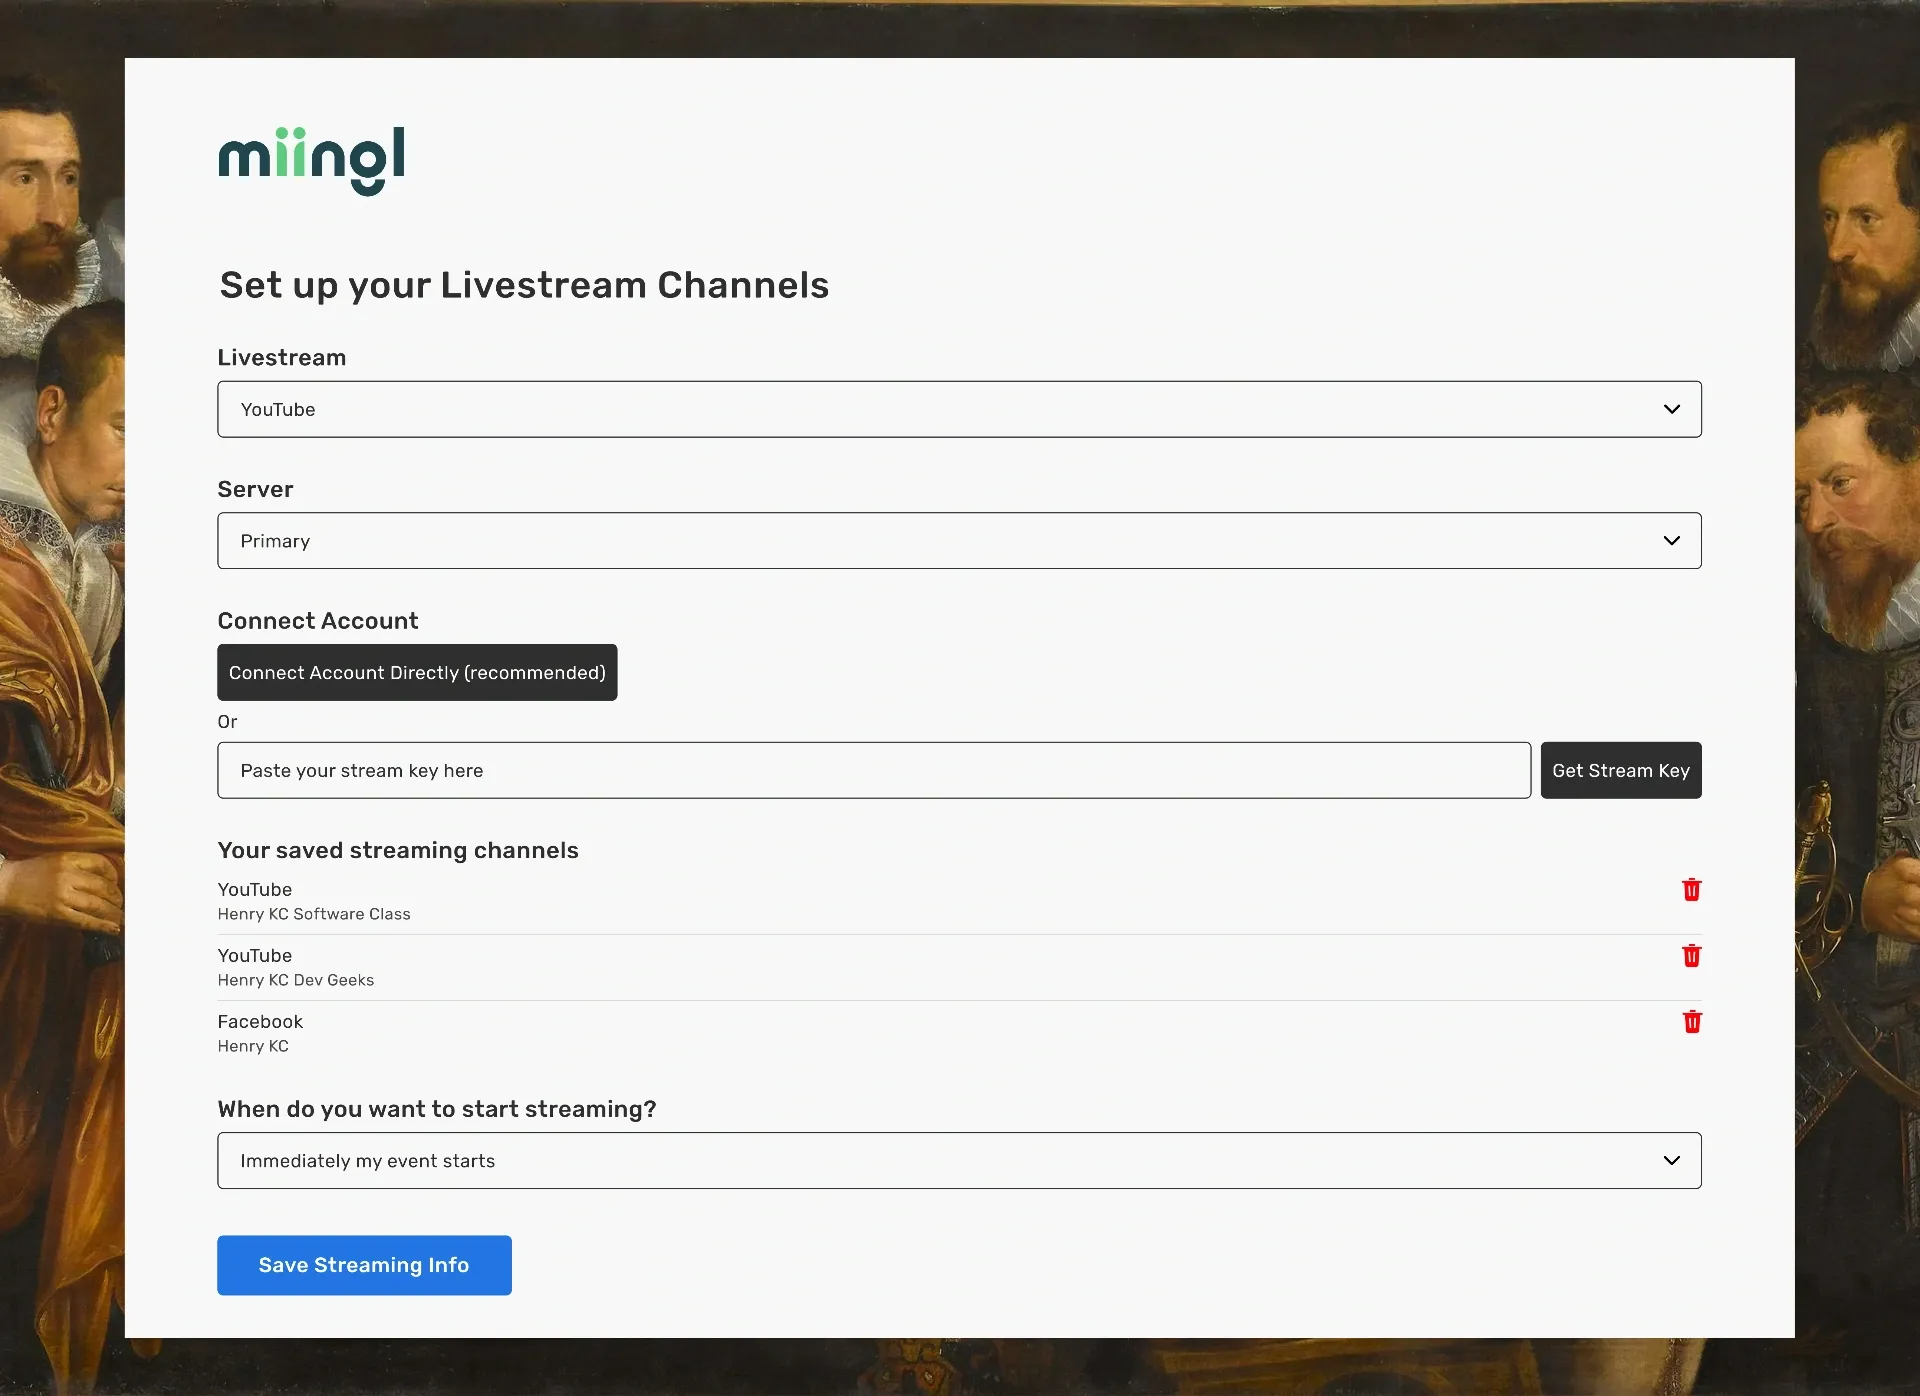Open the streaming start time dropdown
Screen dimensions: 1920x1396
959,1160
